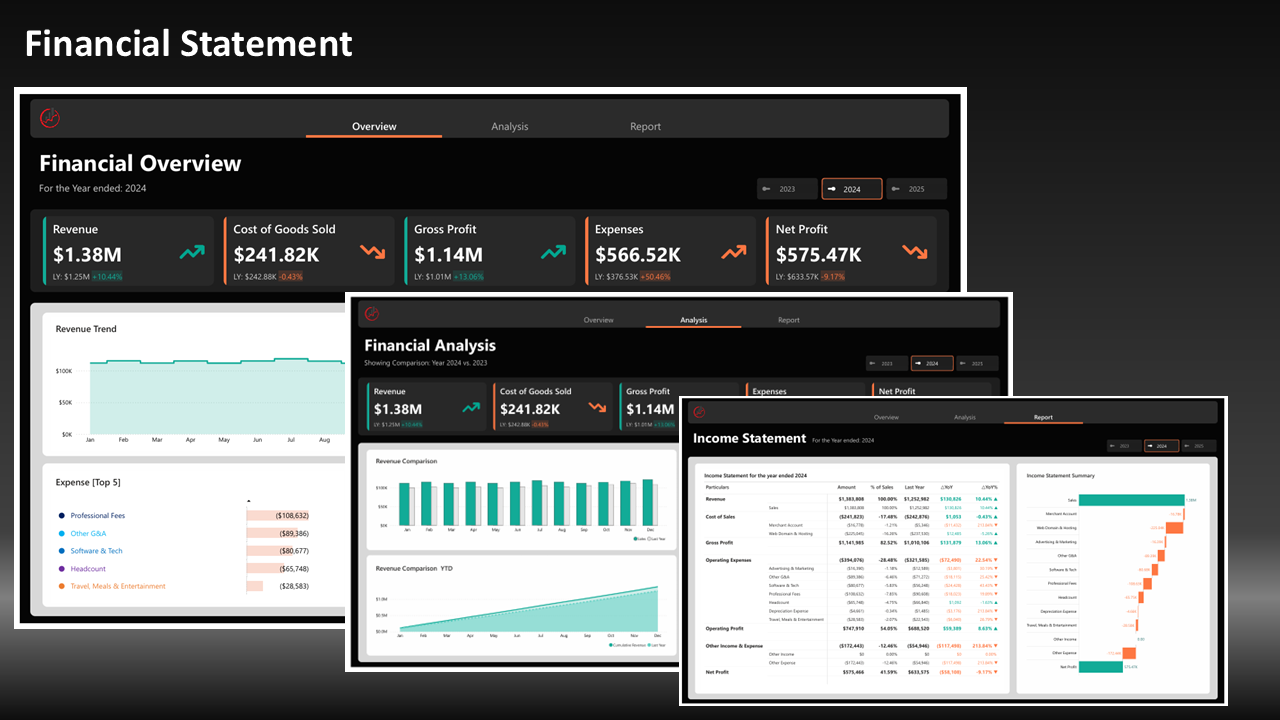Go to Overview tab in the Income Statement window
Image resolution: width=1280 pixels, height=720 pixels.
coord(886,417)
